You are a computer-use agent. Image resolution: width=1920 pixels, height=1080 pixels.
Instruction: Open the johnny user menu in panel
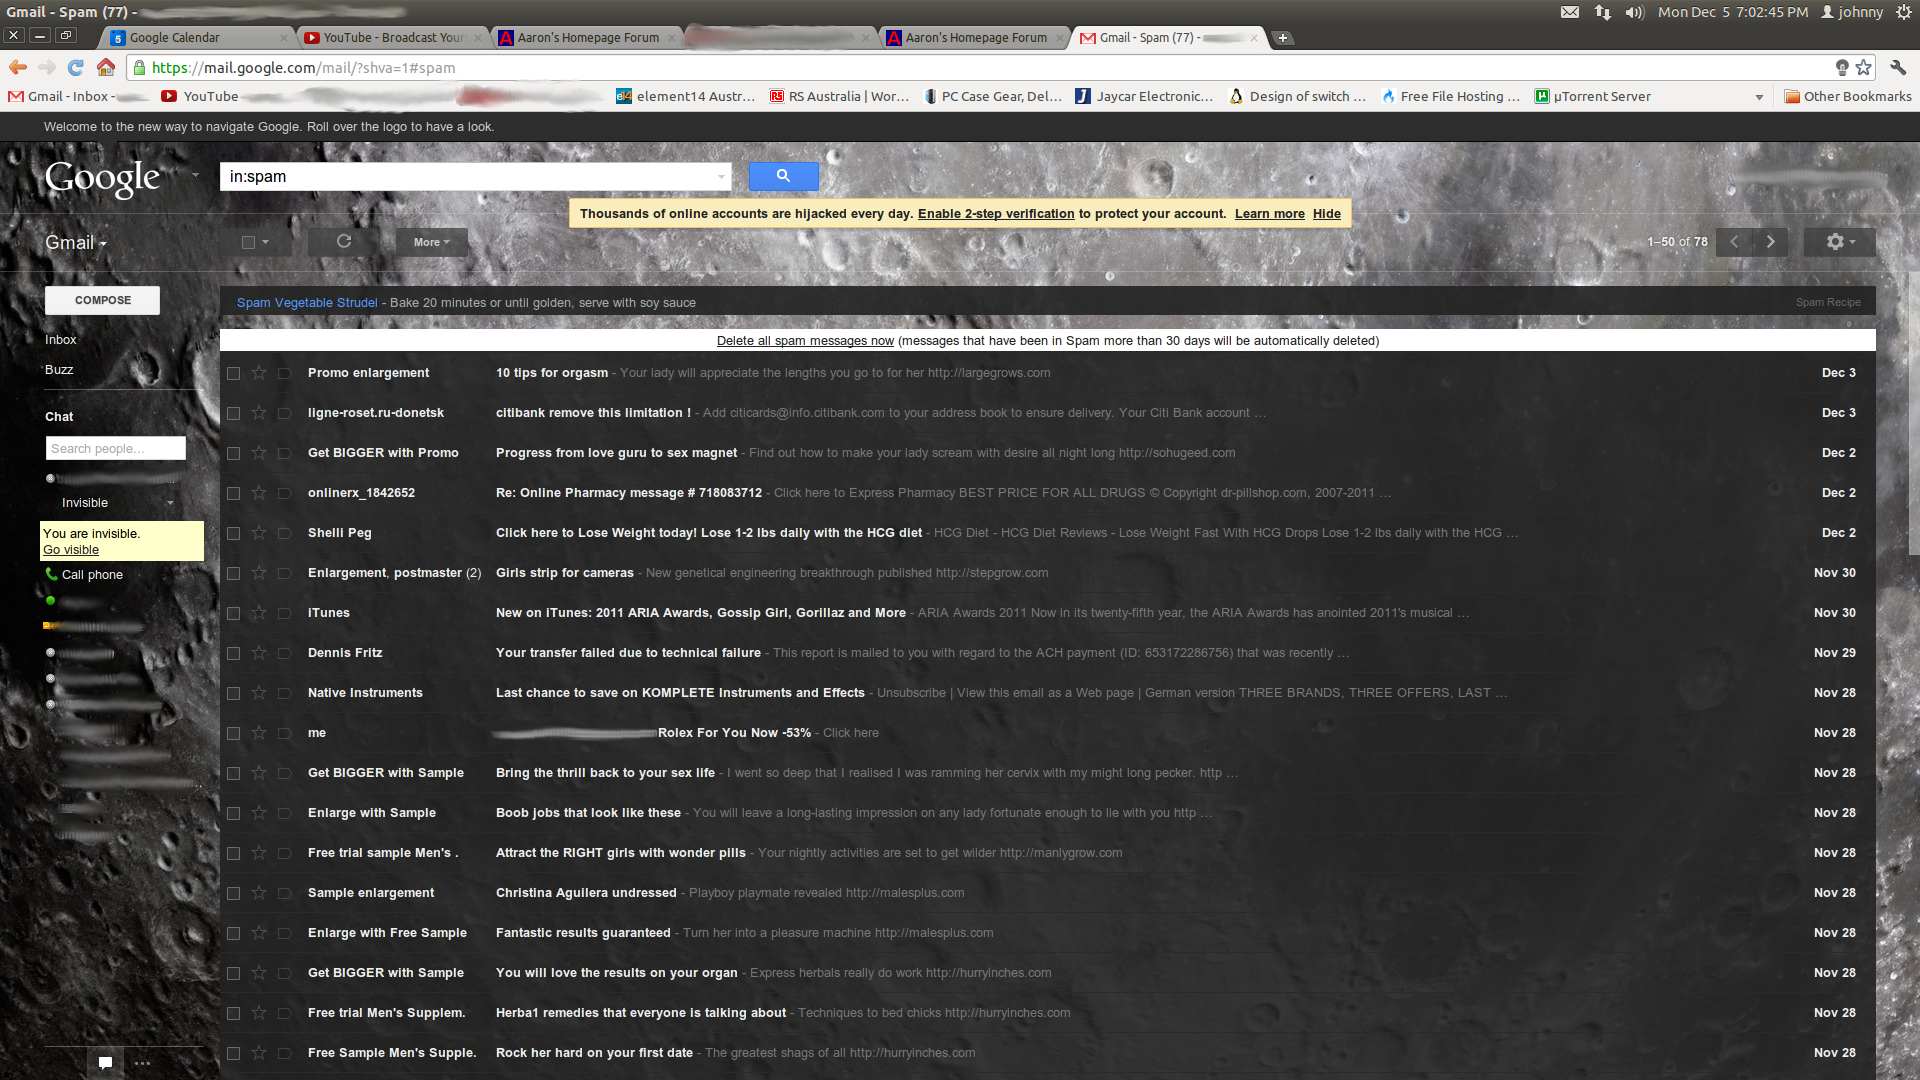pyautogui.click(x=1852, y=12)
